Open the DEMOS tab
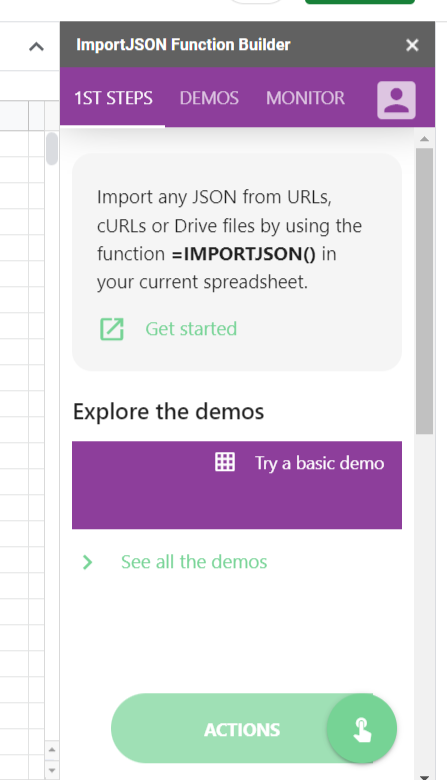 tap(209, 98)
